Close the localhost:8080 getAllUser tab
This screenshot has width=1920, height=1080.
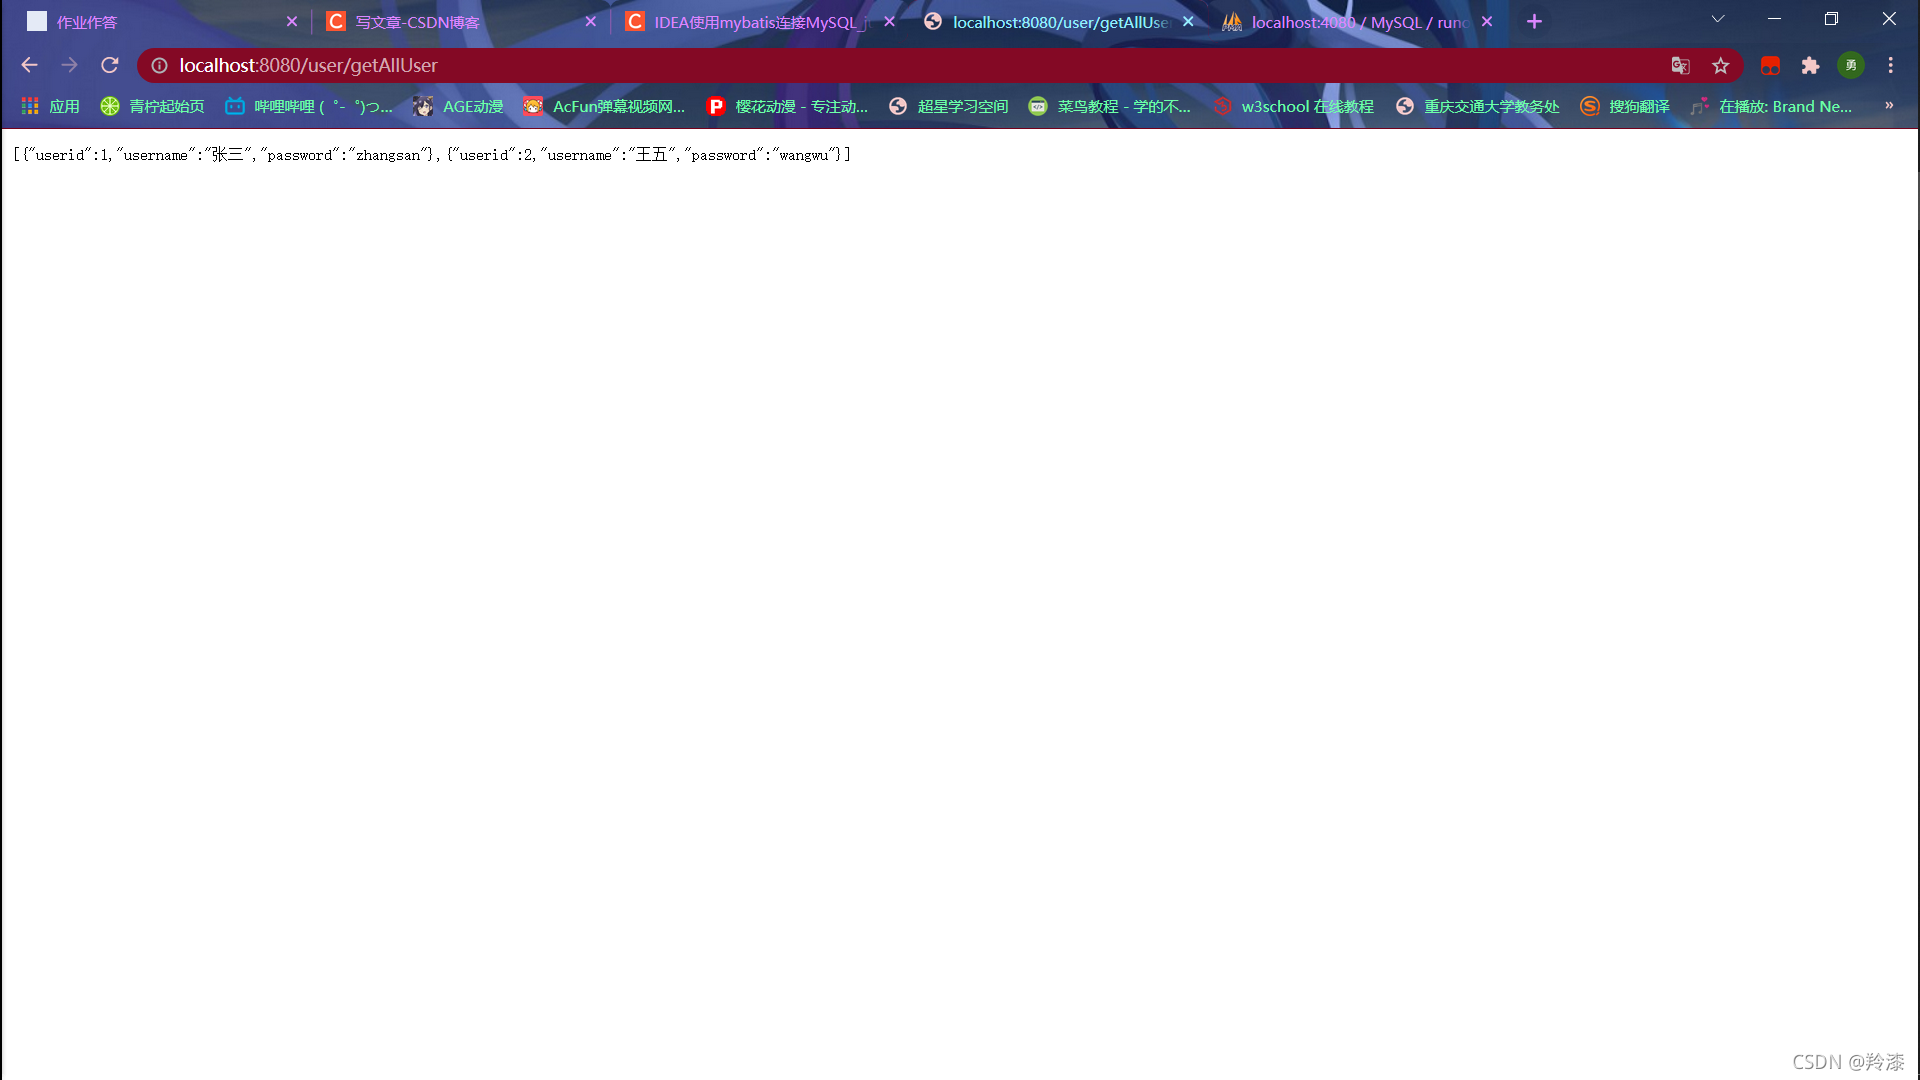click(1188, 21)
